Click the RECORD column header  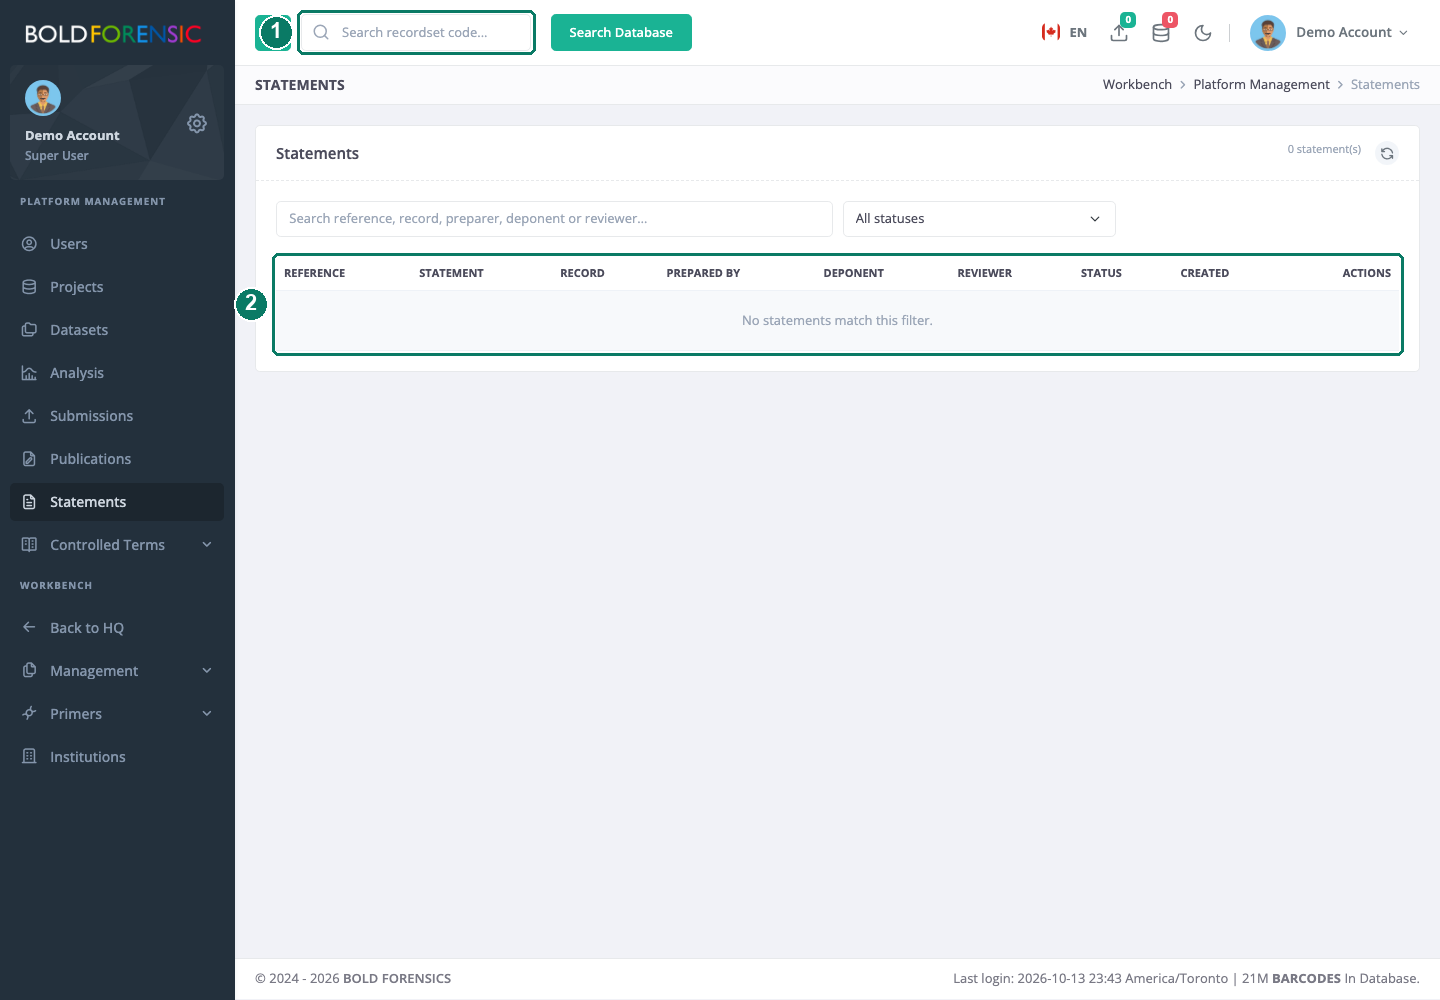tap(582, 273)
